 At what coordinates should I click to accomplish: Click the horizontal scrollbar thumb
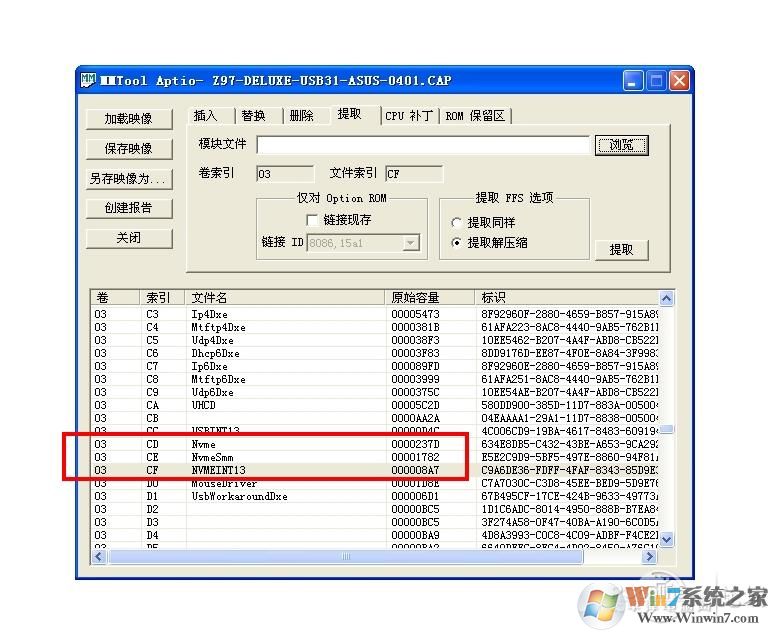346,557
